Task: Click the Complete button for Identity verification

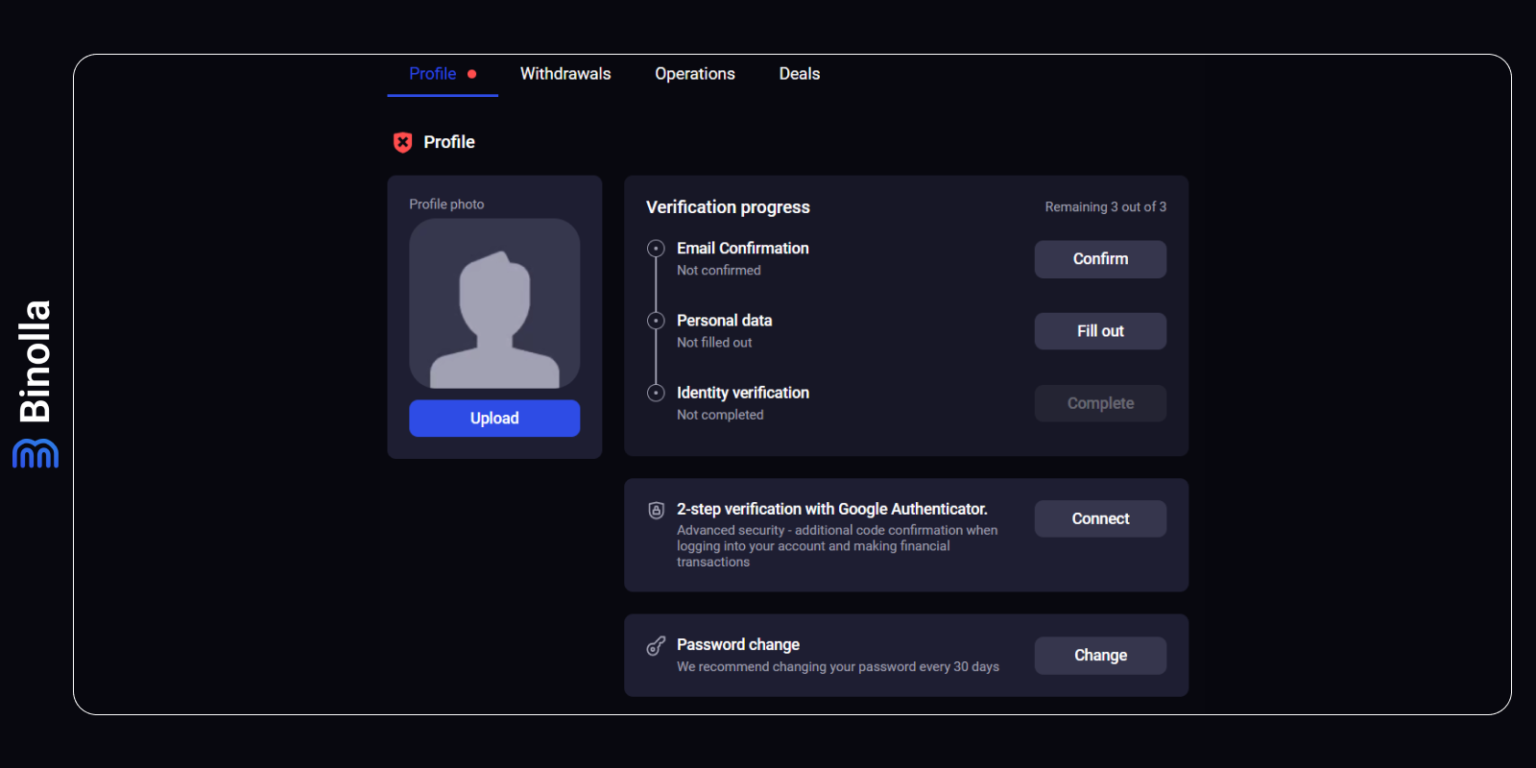Action: [1100, 403]
